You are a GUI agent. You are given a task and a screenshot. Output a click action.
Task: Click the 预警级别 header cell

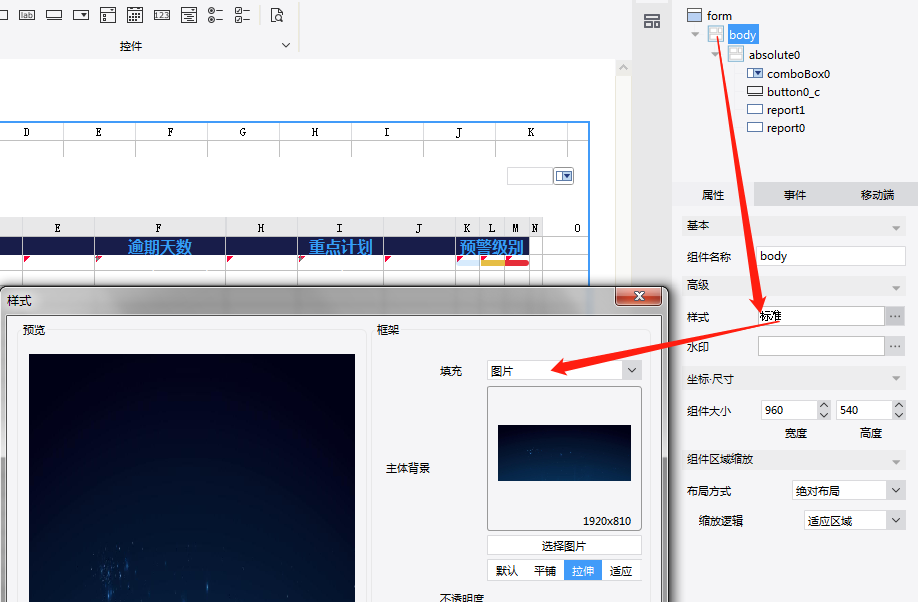(492, 246)
